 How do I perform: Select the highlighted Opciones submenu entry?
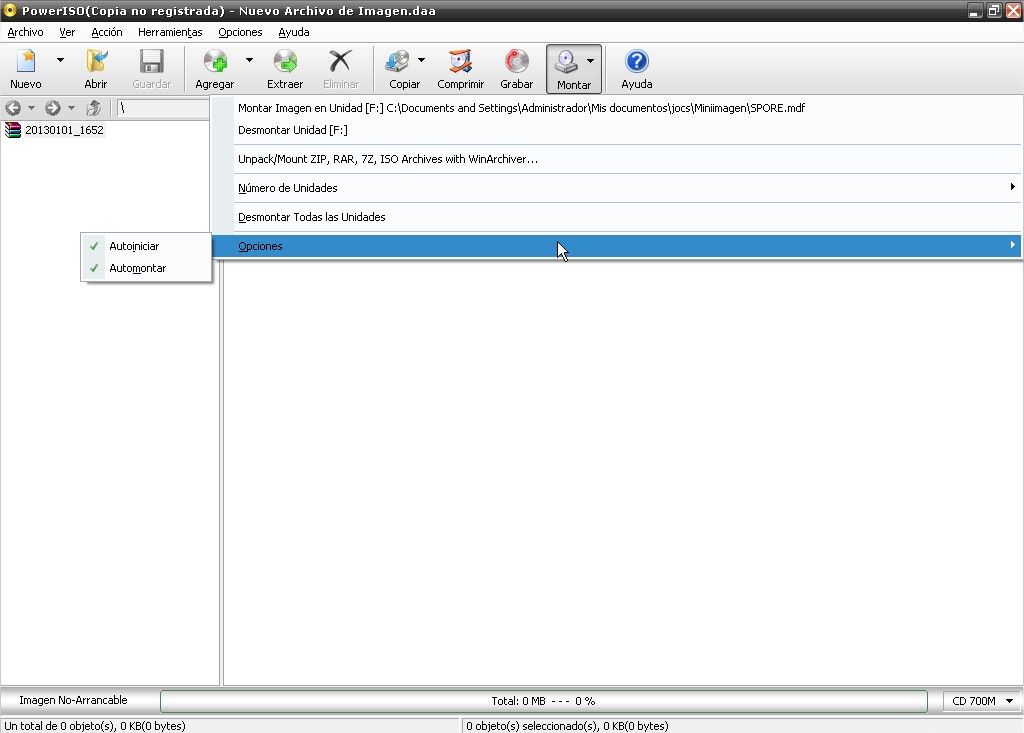tap(617, 246)
